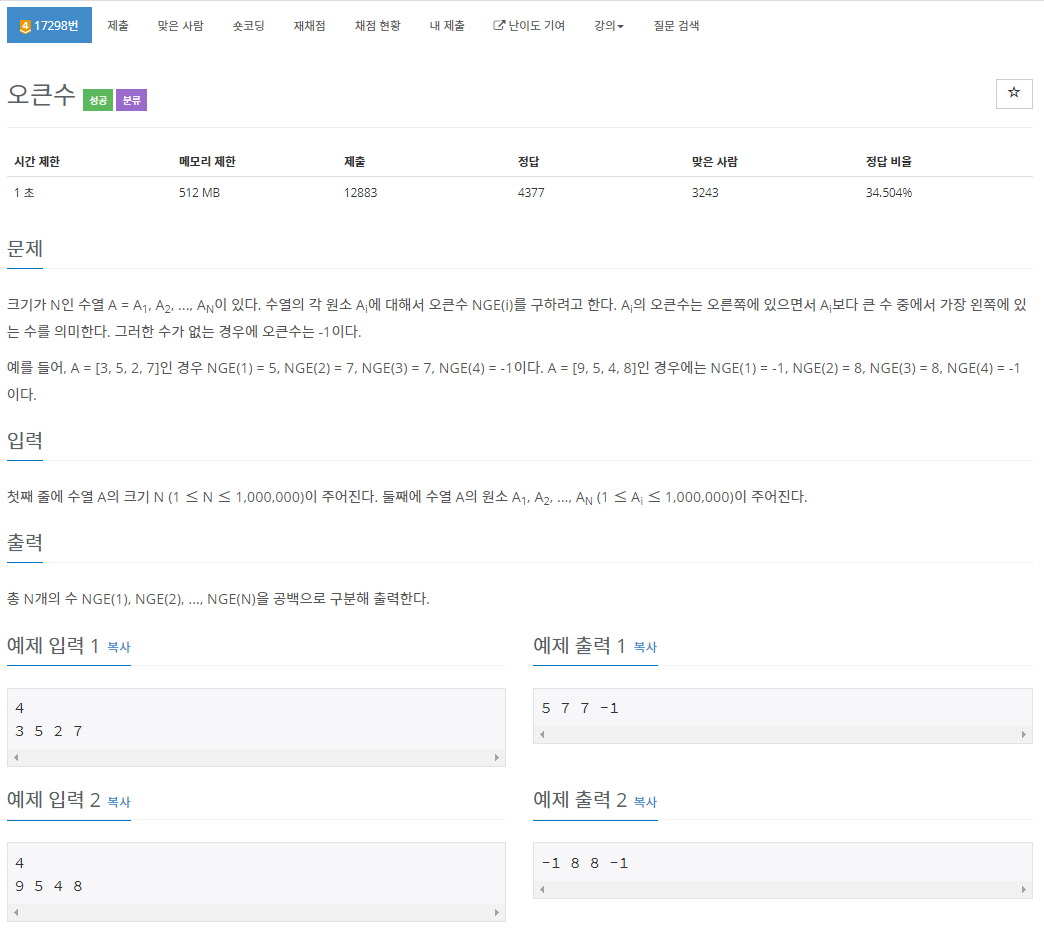The width and height of the screenshot is (1044, 944).
Task: Click left scroll arrow of 예제 입력 1 box
Action: (x=17, y=758)
